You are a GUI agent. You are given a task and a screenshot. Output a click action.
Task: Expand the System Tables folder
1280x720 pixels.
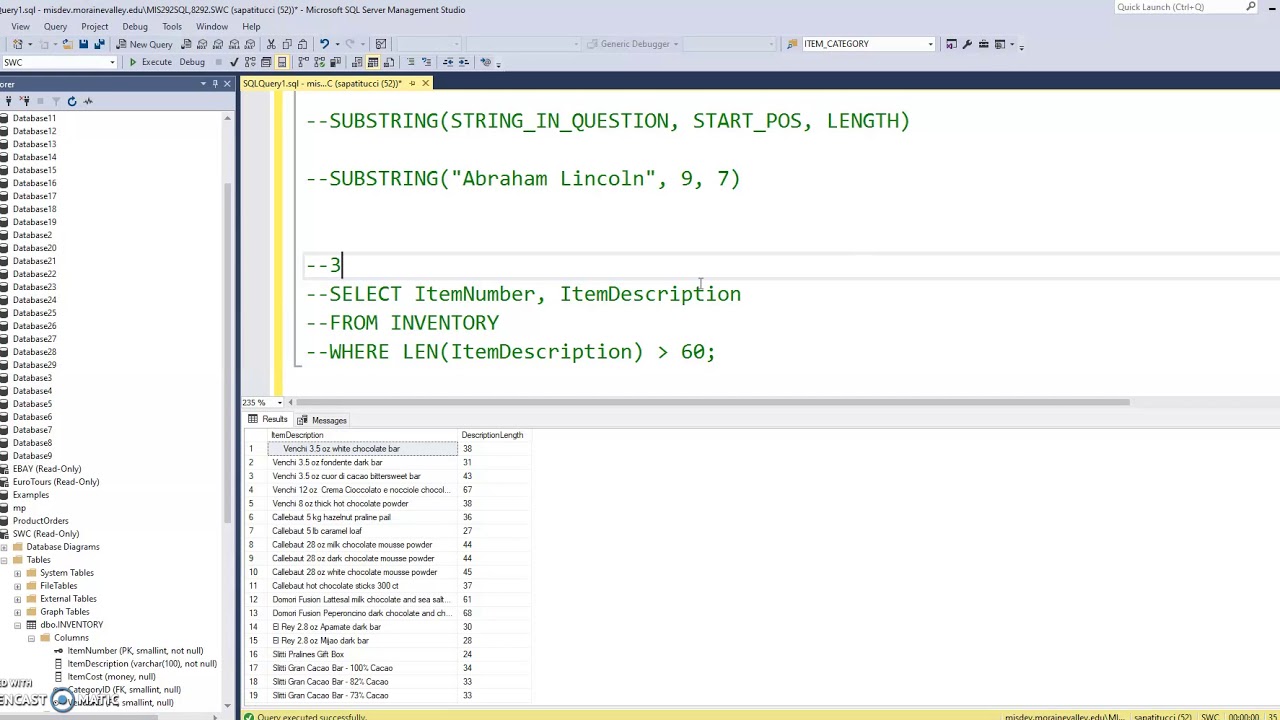pos(17,573)
